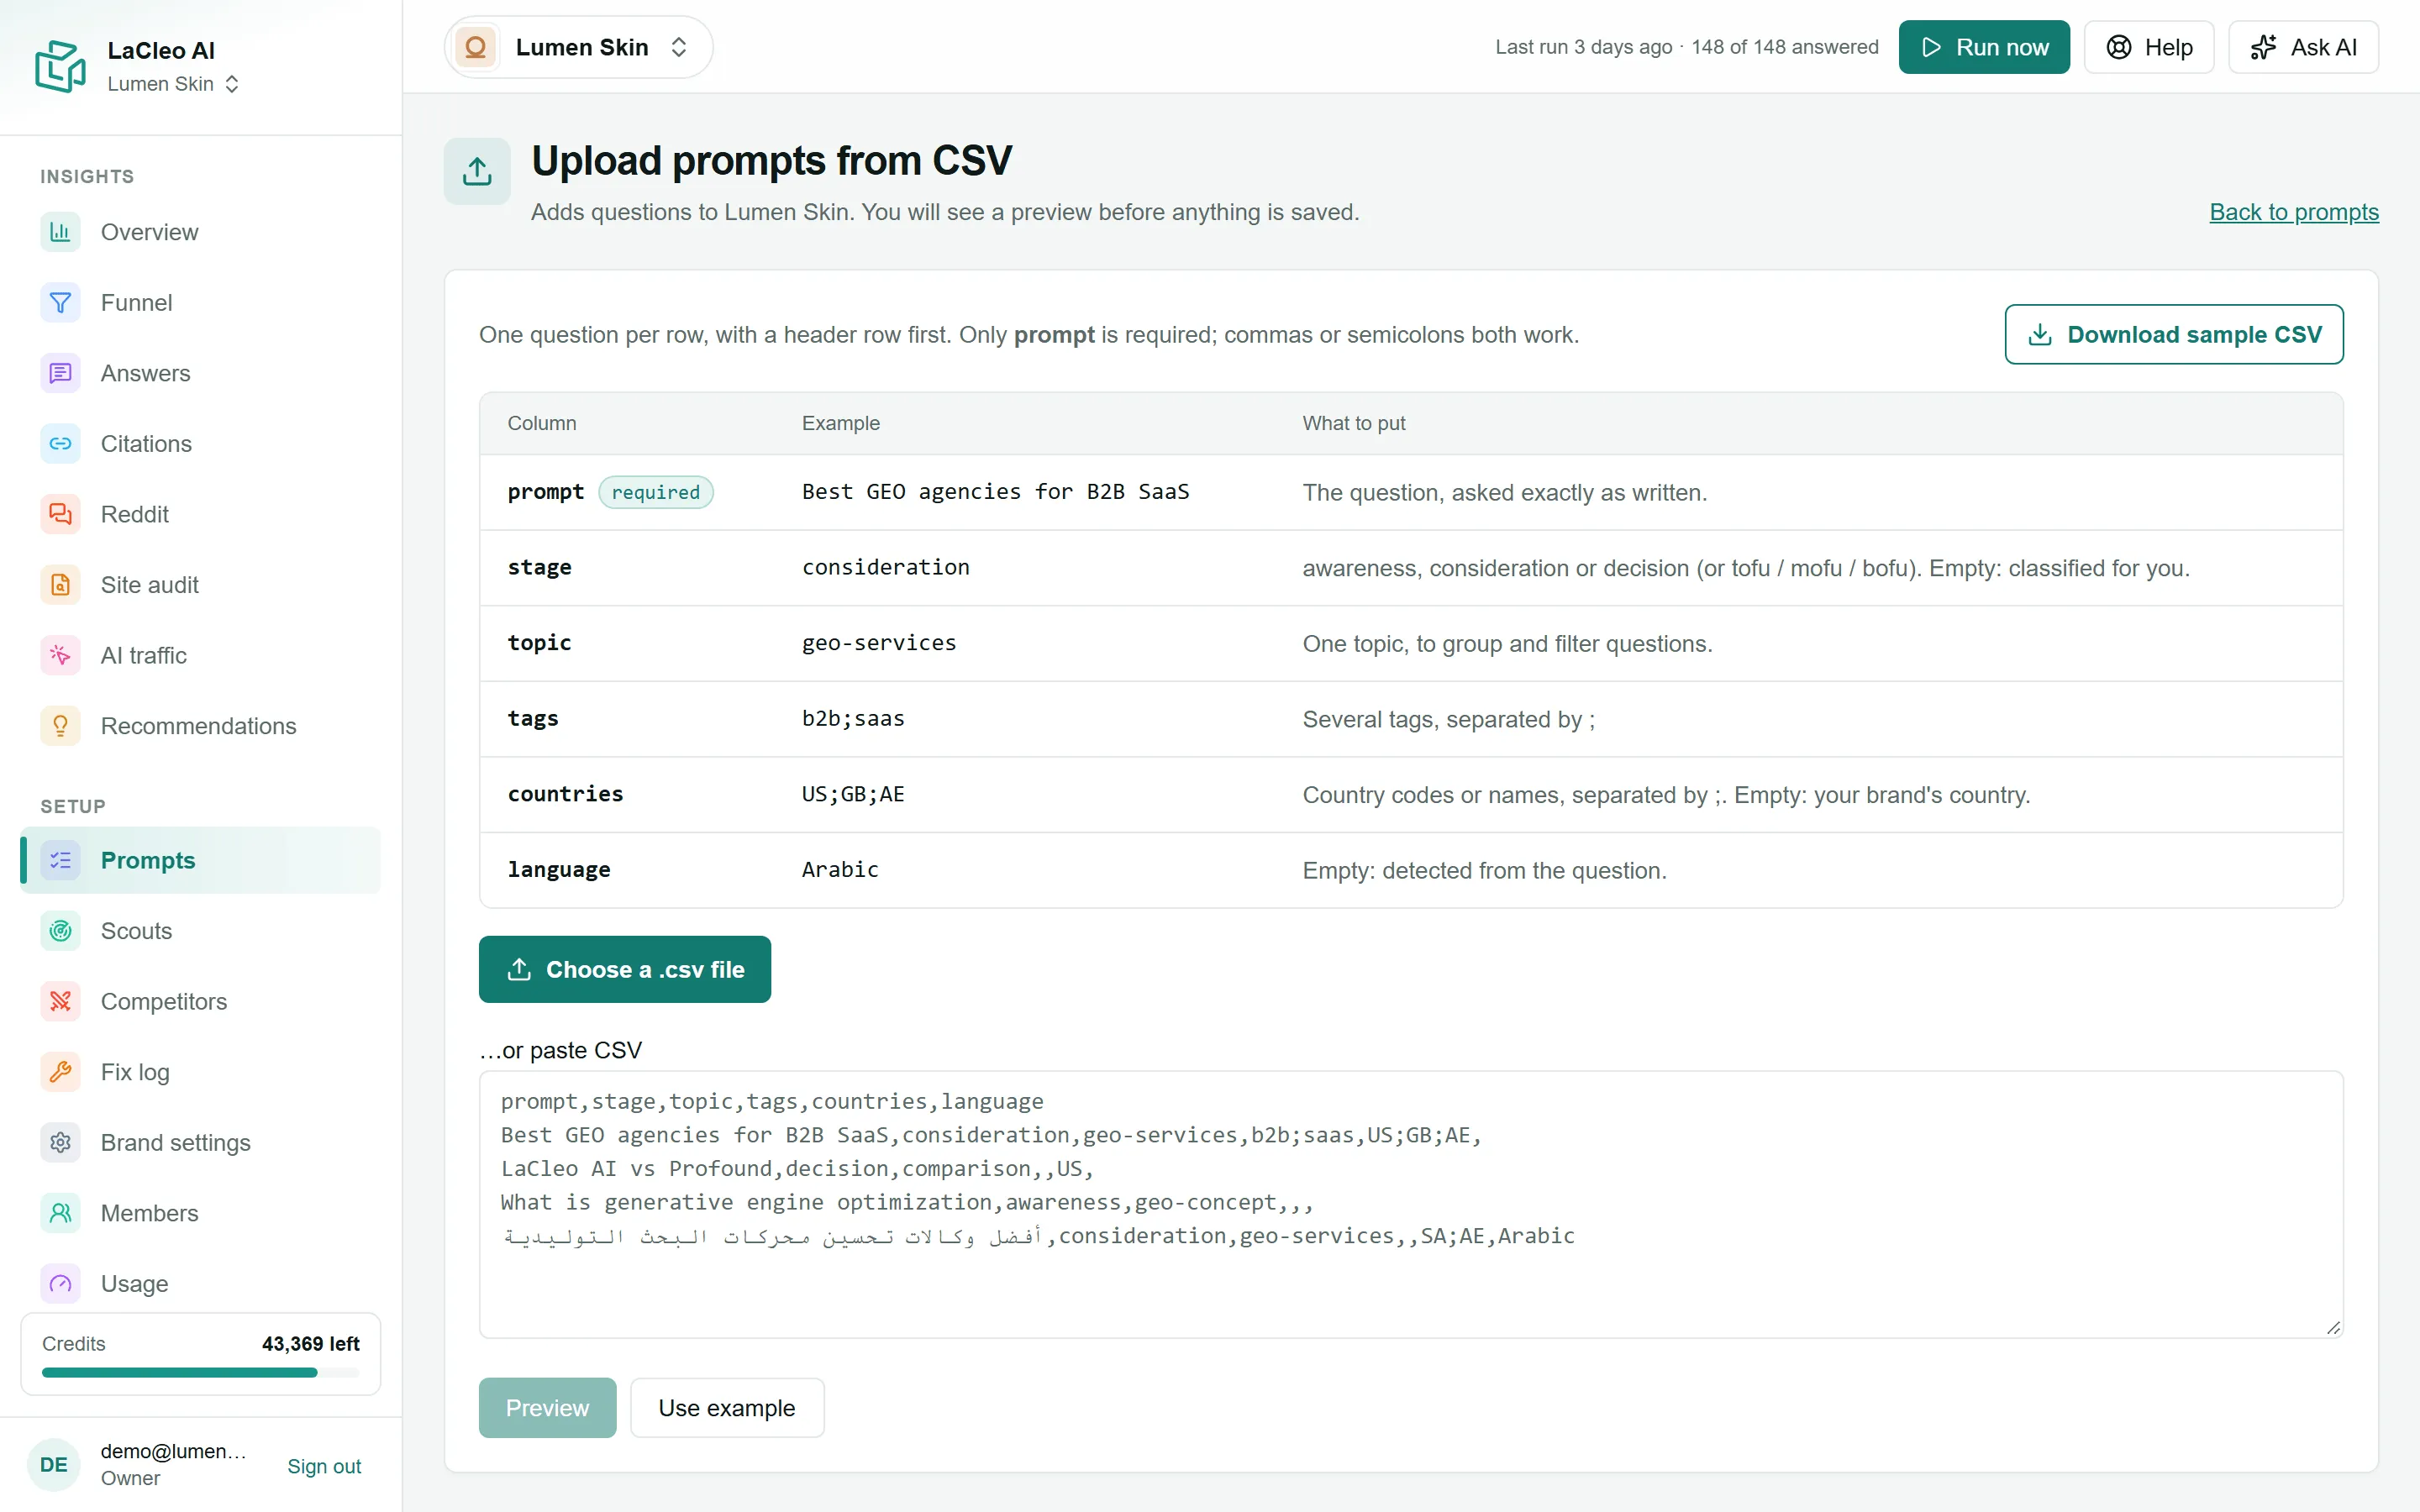This screenshot has height=1512, width=2420.
Task: Click the Funnel filter icon
Action: tap(60, 302)
